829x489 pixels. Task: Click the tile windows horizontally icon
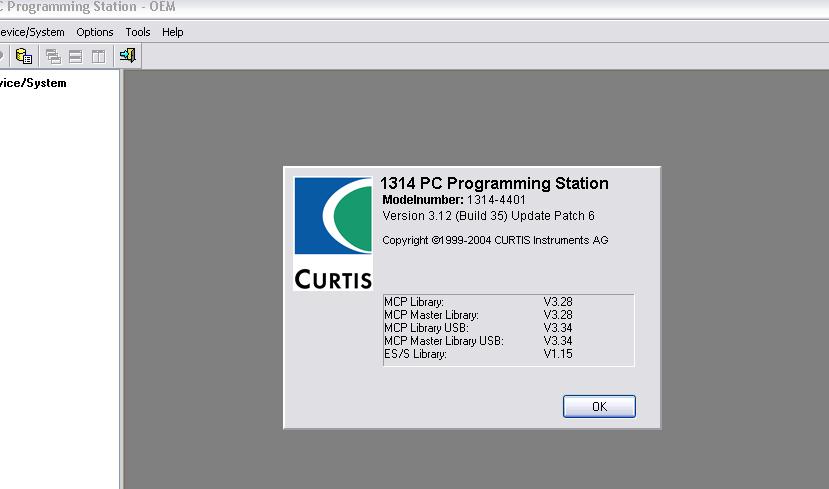[75, 56]
